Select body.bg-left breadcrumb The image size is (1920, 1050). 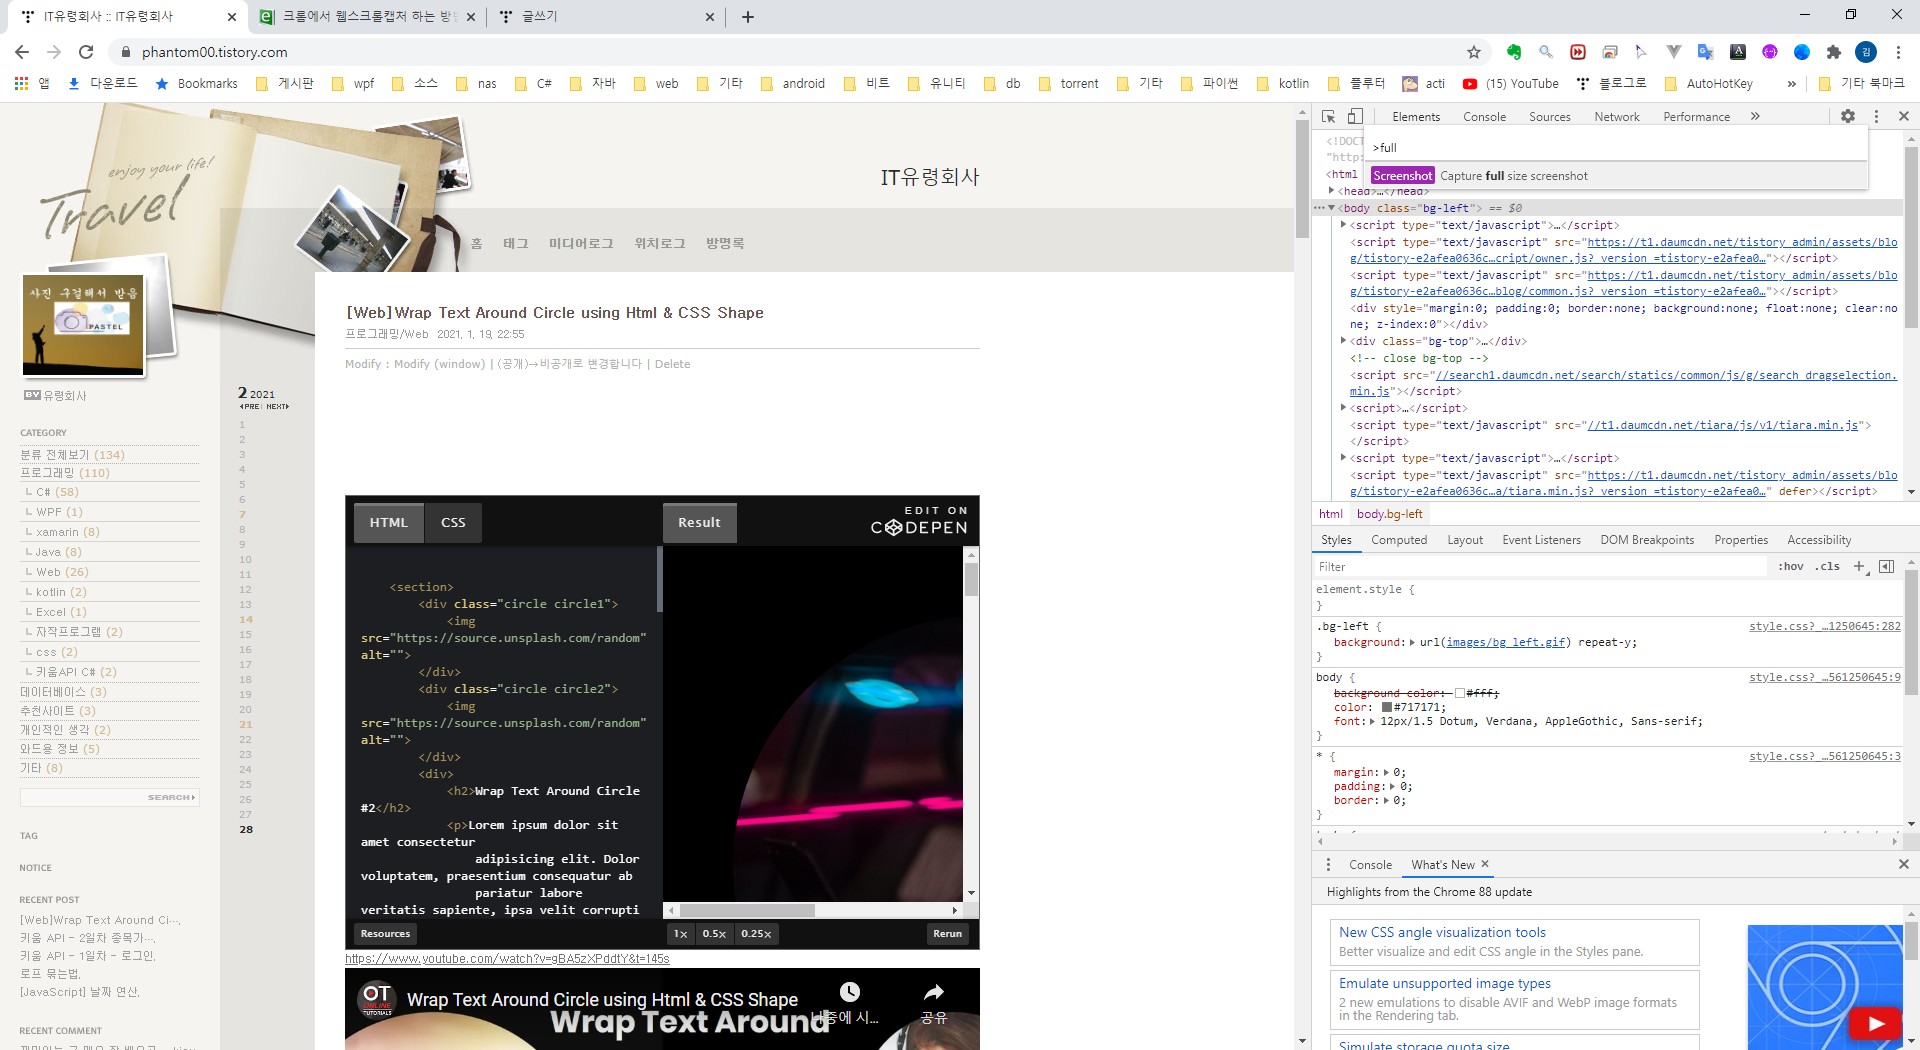[x=1389, y=514]
